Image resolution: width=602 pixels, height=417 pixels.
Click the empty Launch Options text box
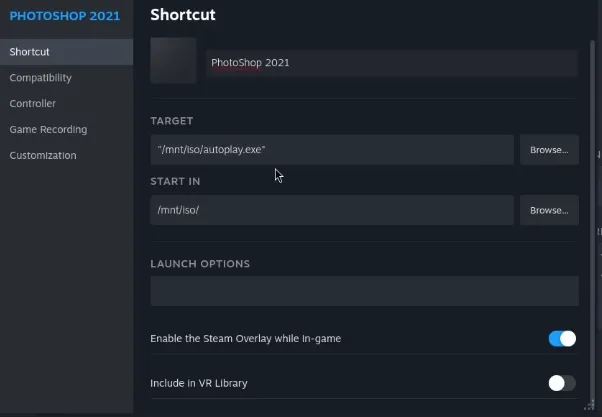[x=364, y=291]
